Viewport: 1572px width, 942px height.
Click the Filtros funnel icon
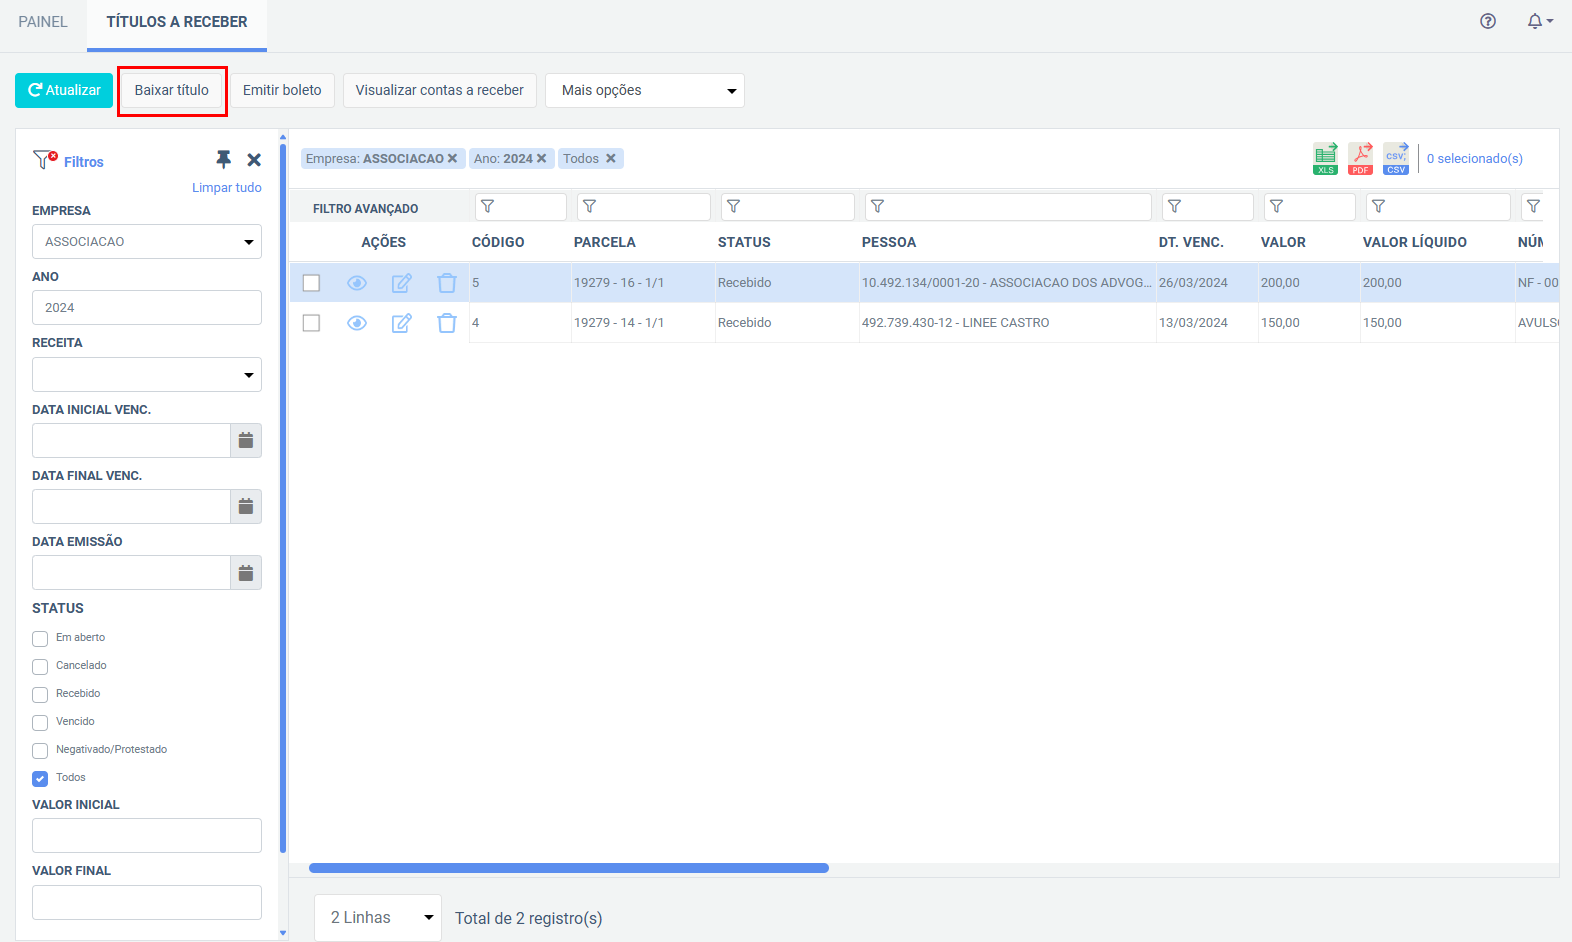(45, 159)
